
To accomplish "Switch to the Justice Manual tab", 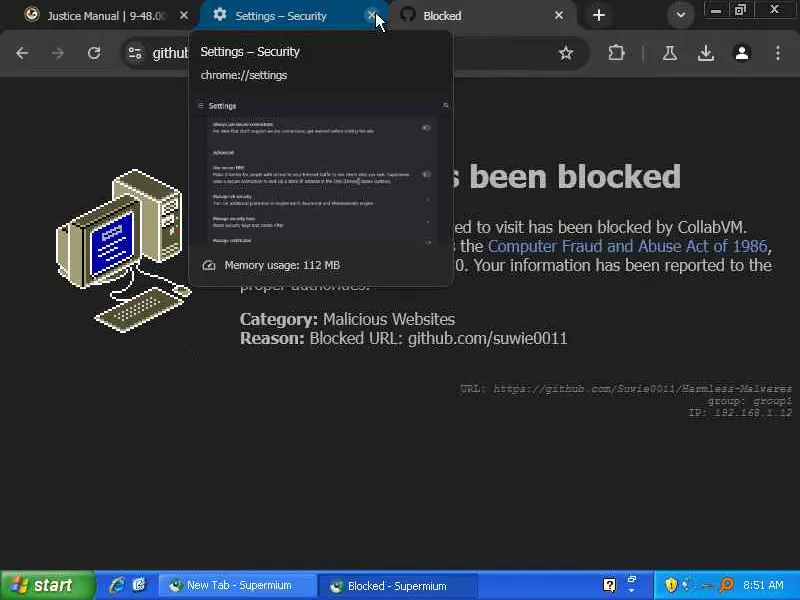I will tap(106, 16).
